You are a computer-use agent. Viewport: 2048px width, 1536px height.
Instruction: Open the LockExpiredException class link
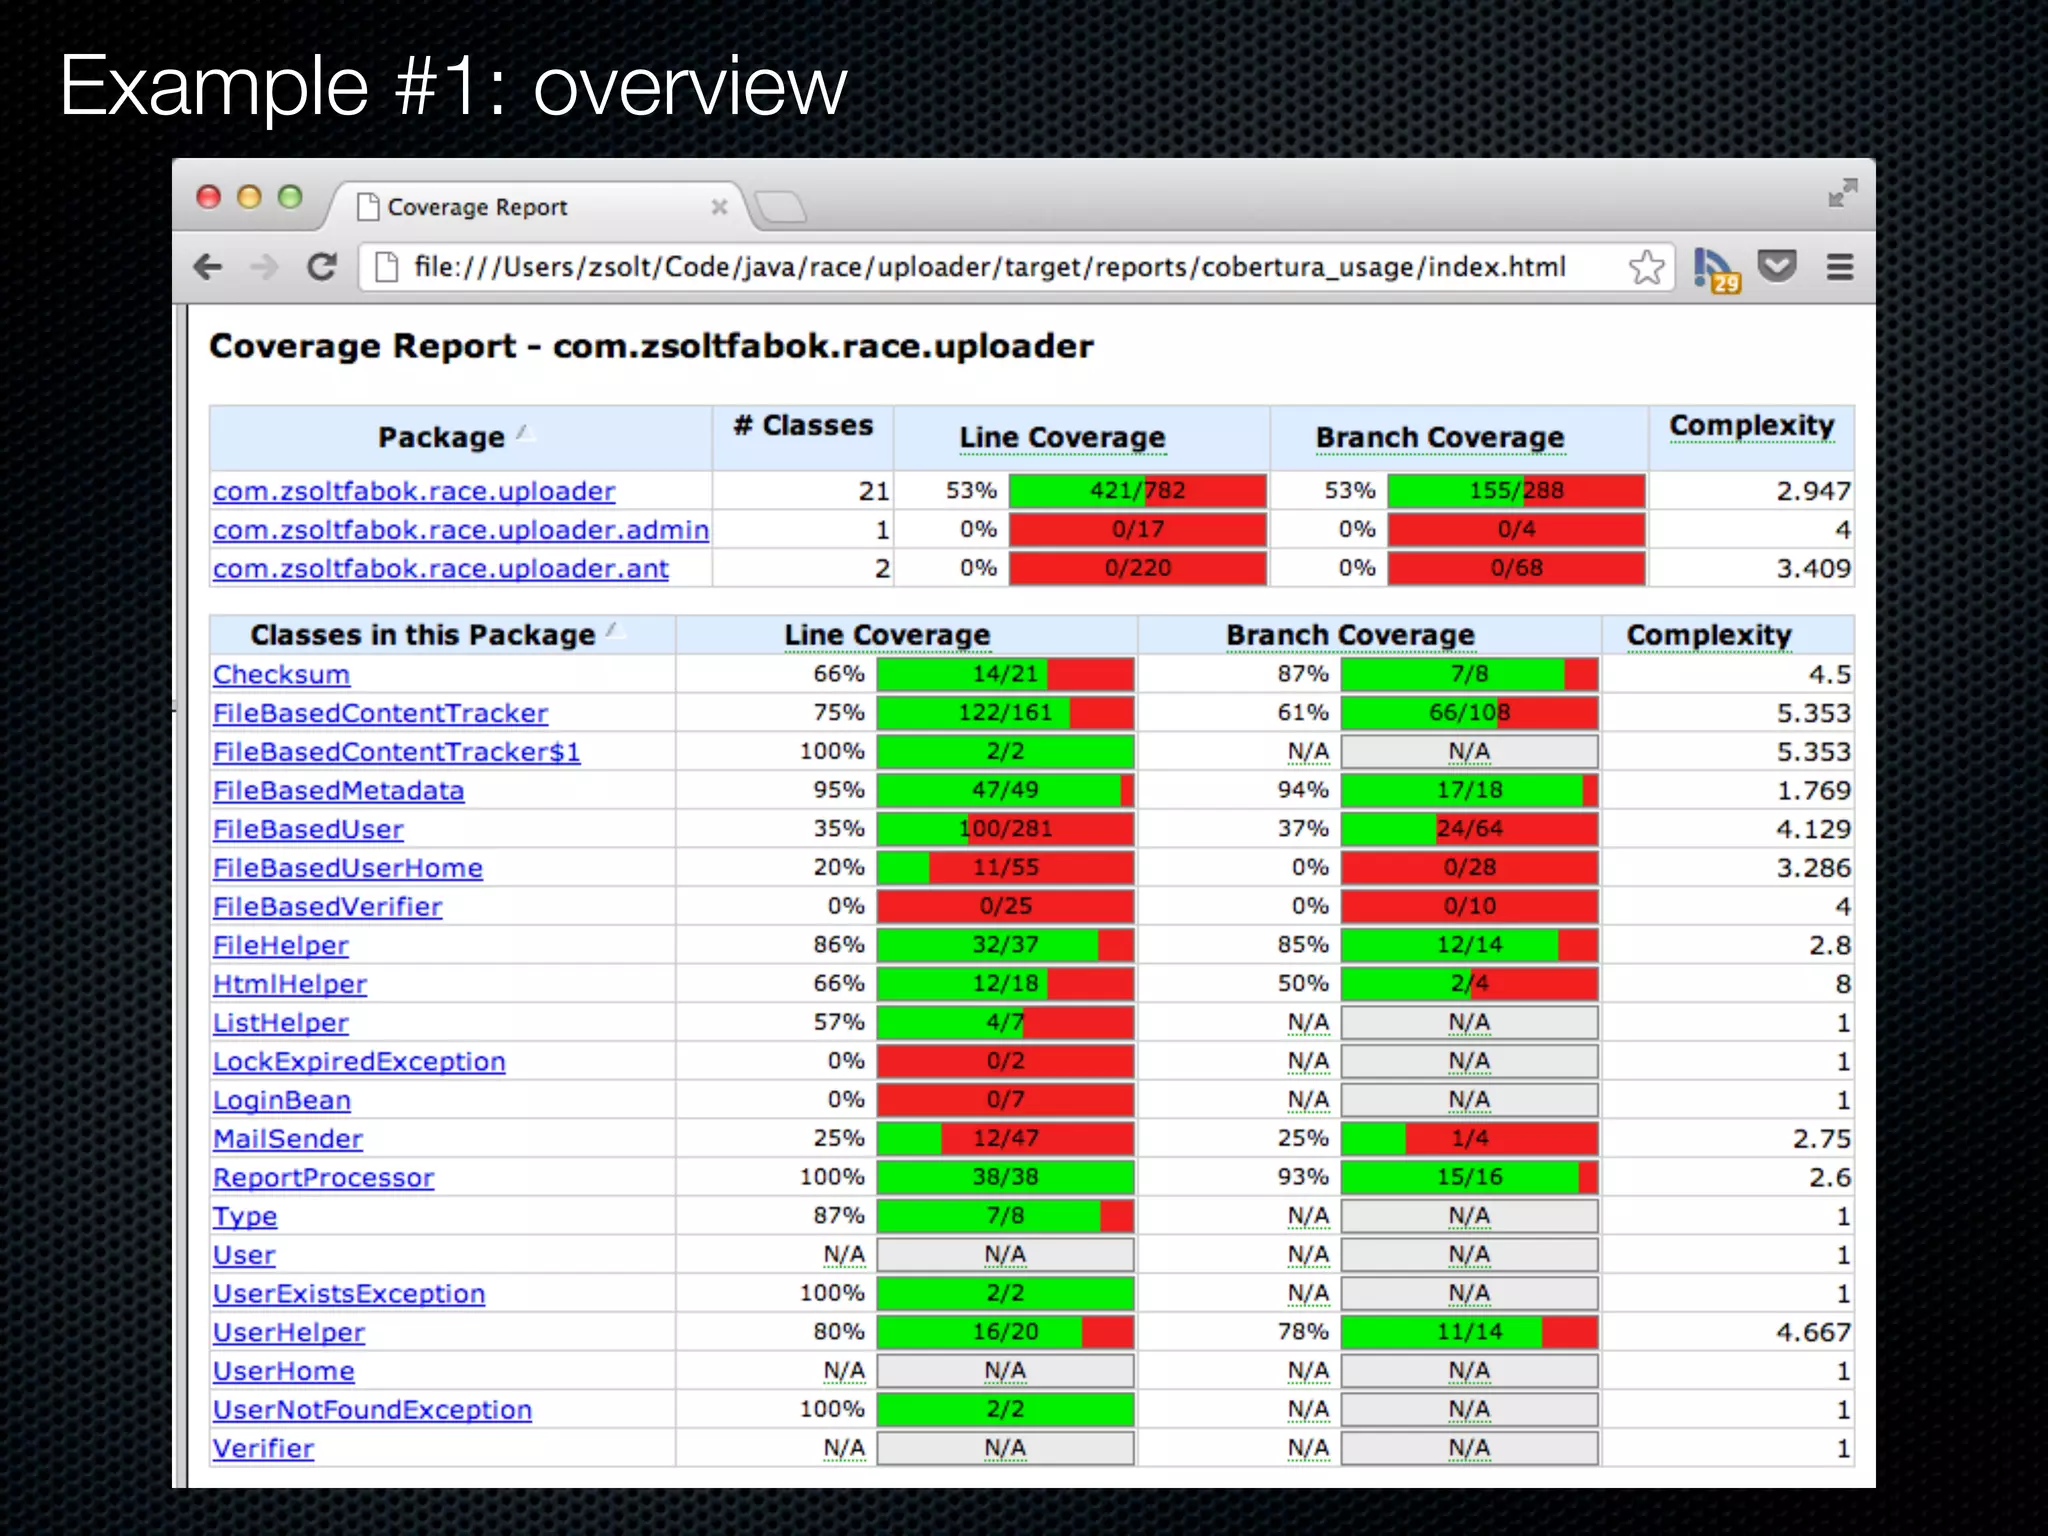coord(359,1061)
